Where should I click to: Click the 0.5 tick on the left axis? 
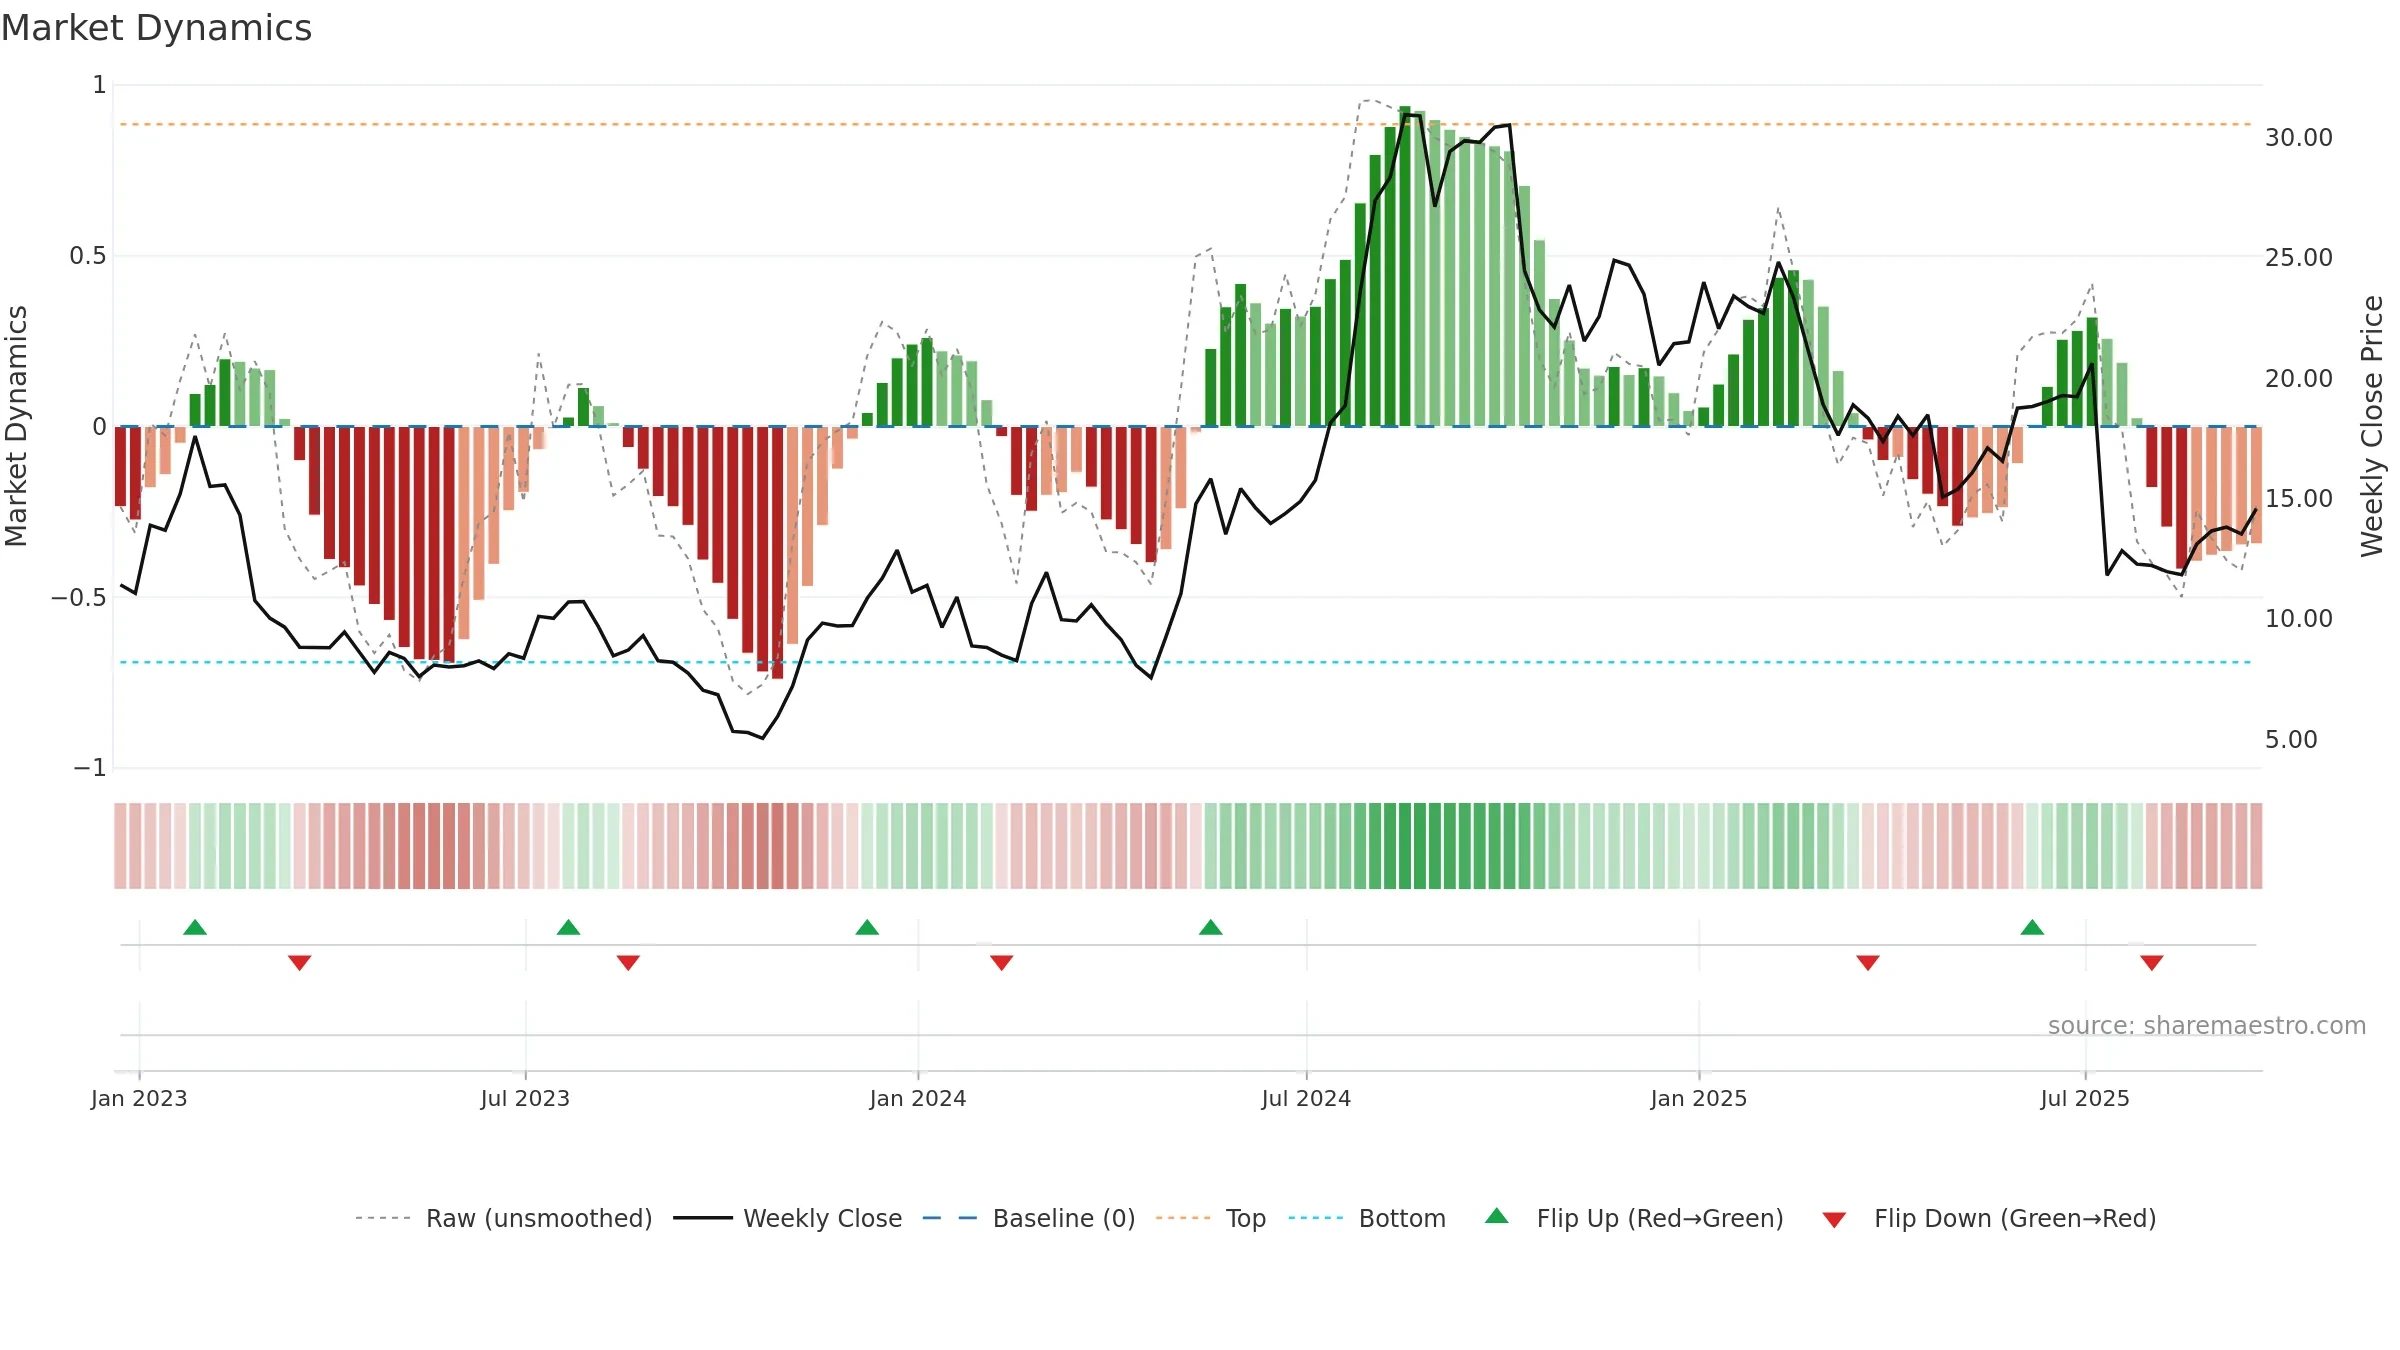click(x=88, y=256)
